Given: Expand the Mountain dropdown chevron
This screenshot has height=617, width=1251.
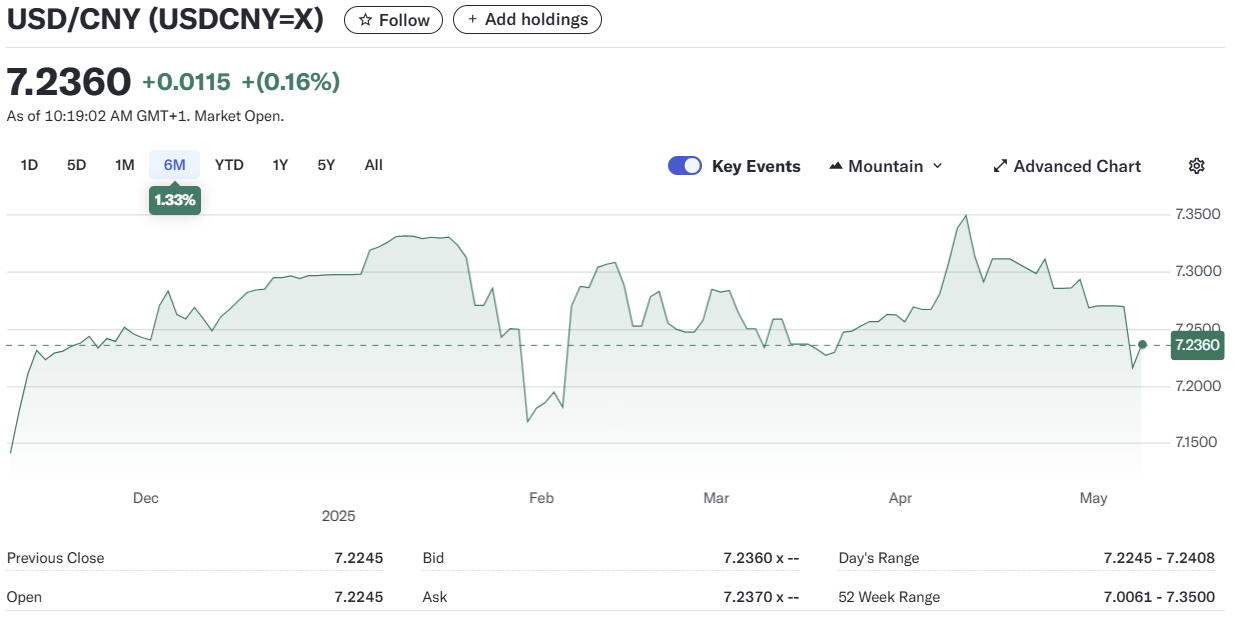Looking at the screenshot, I should [x=937, y=166].
